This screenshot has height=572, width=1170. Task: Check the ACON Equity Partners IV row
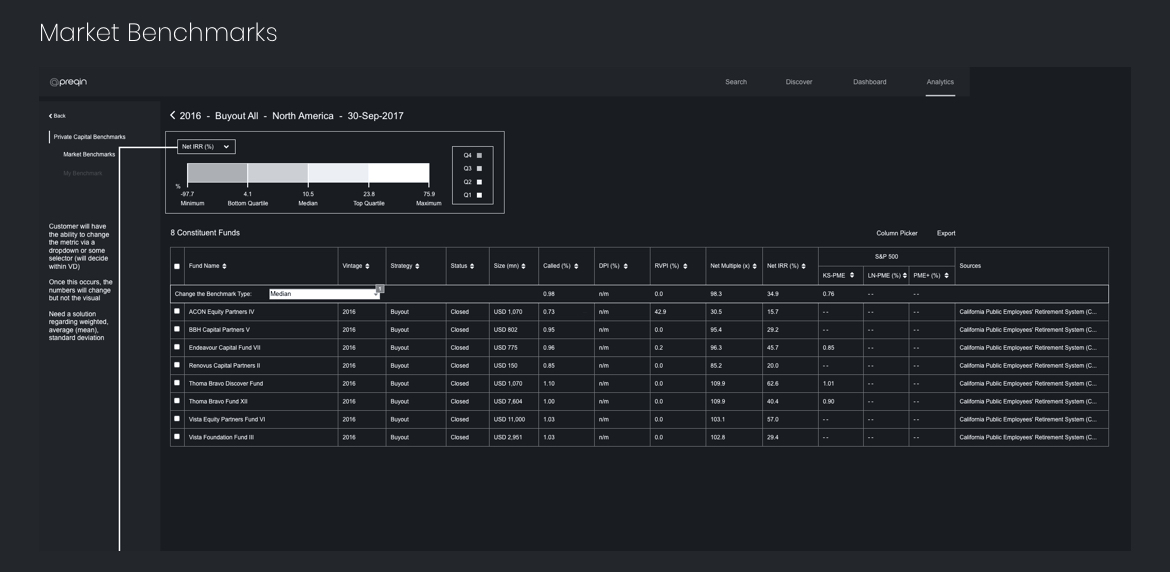point(177,311)
